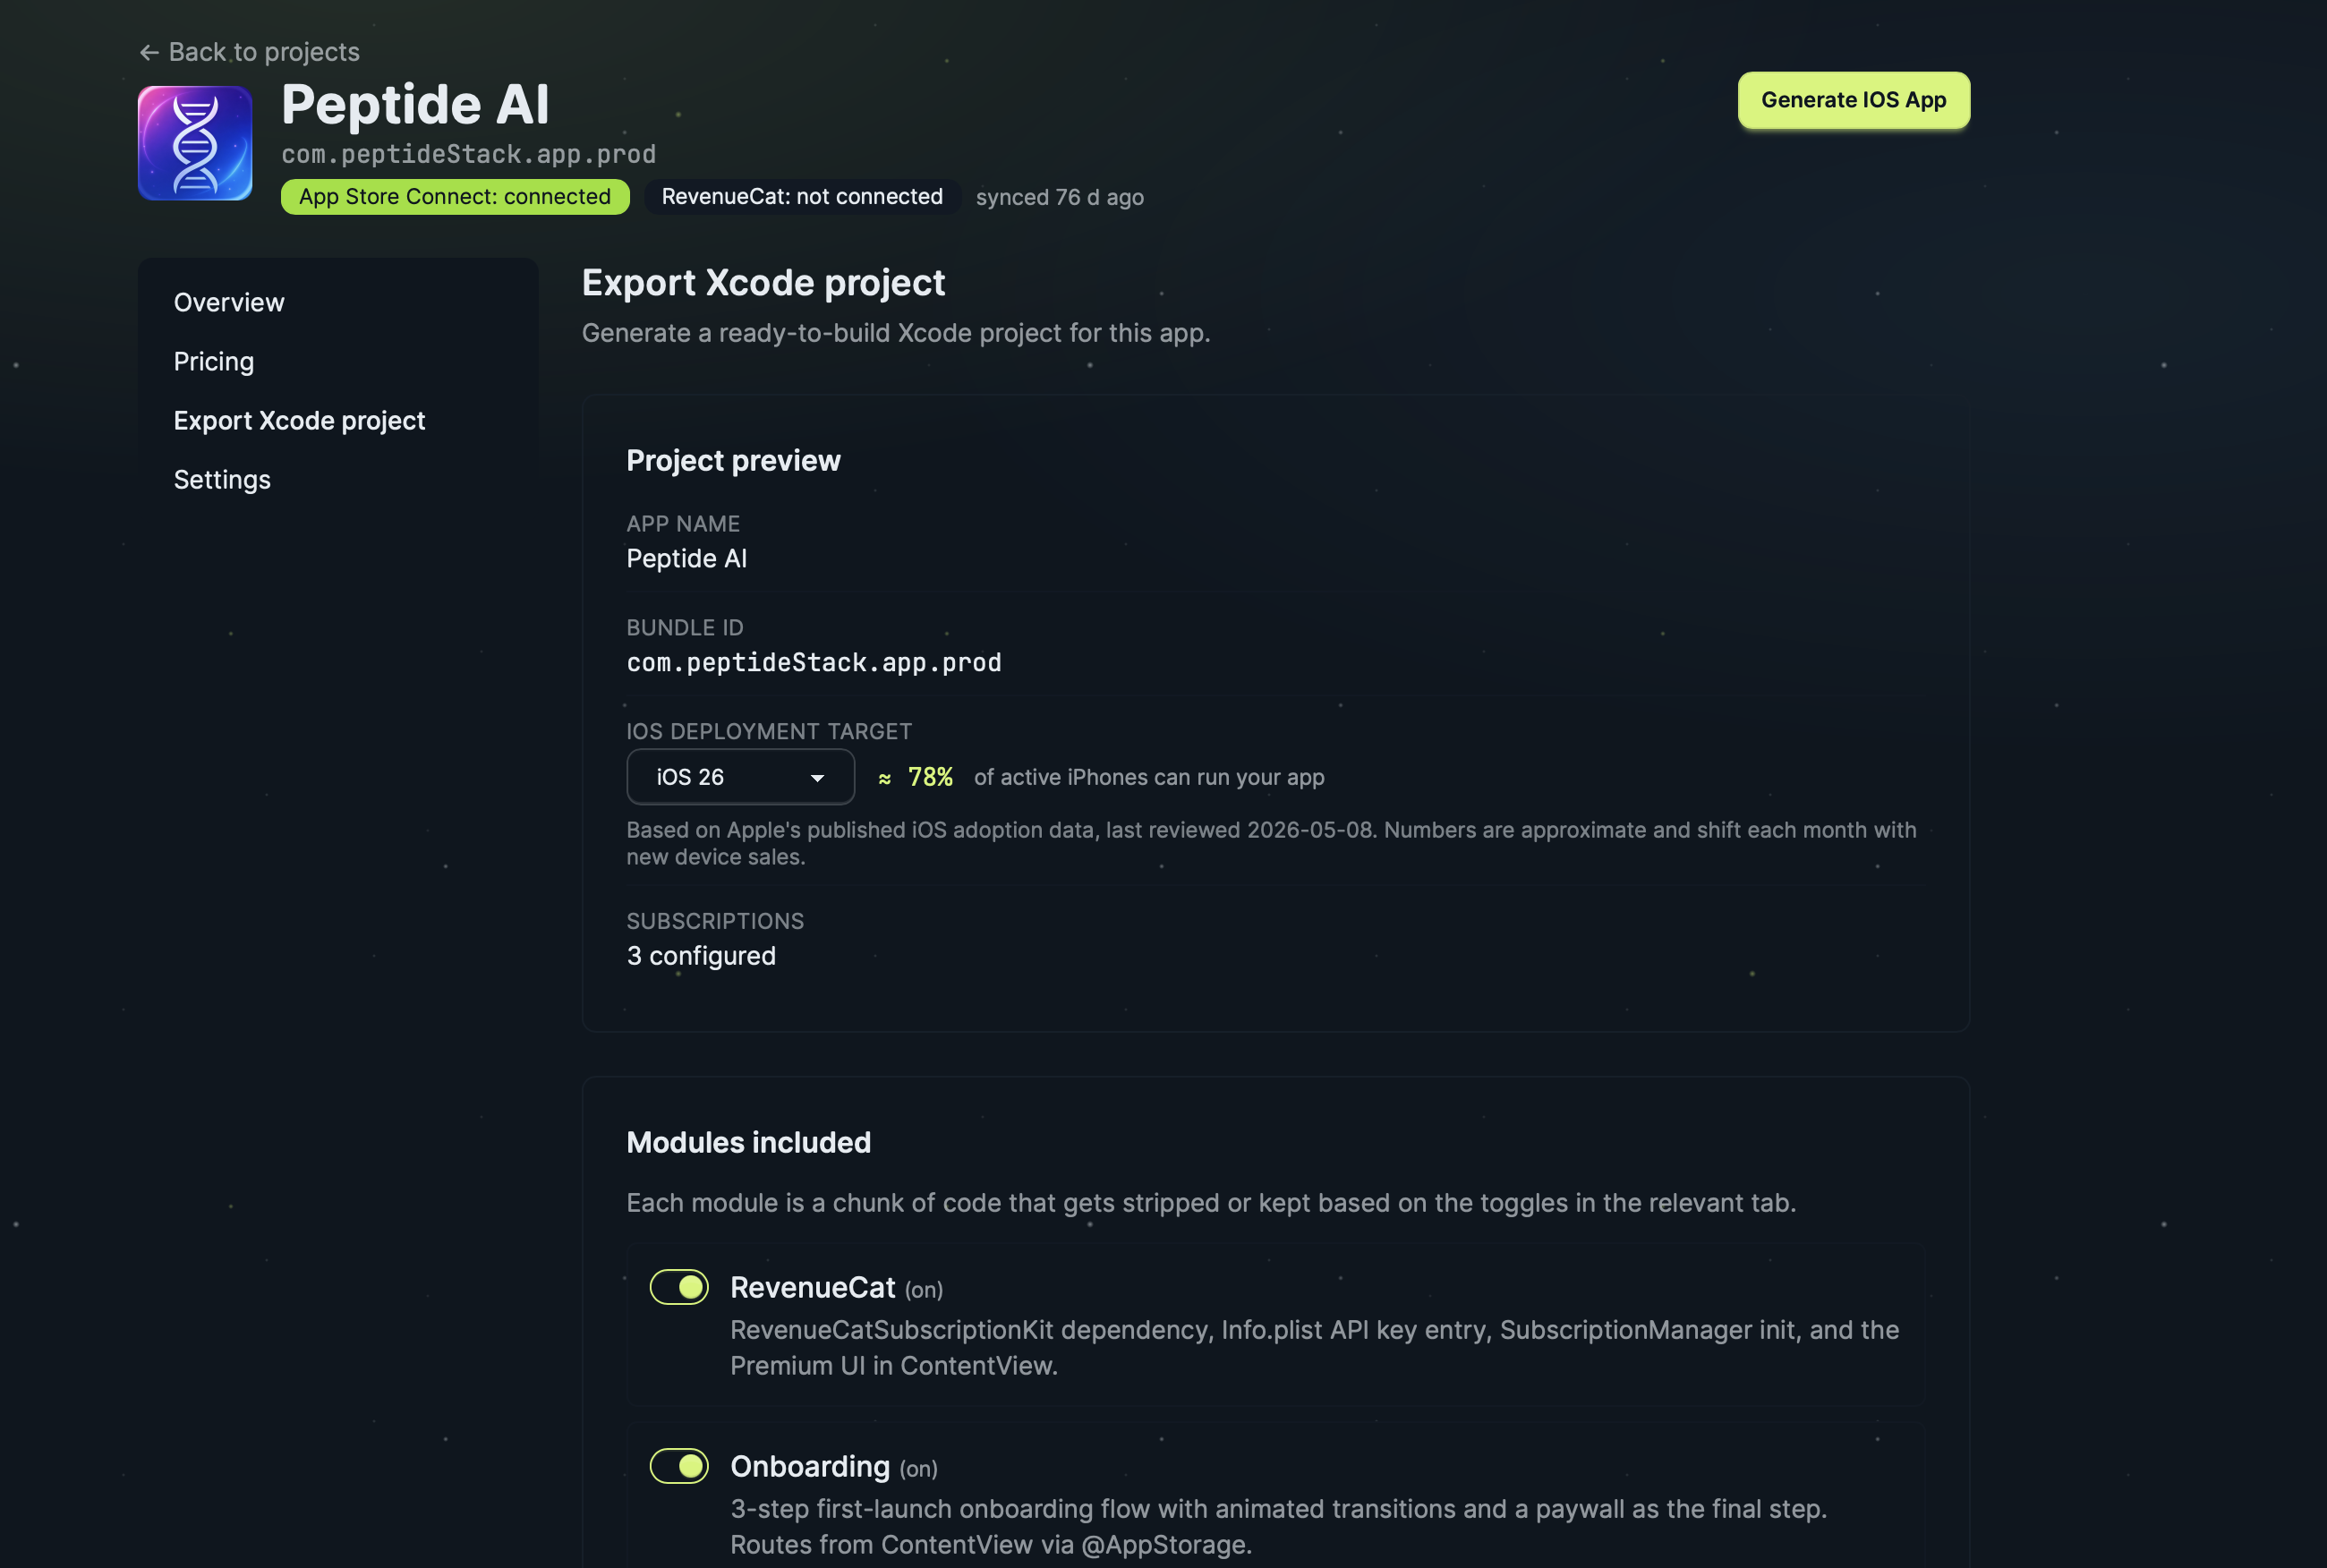The height and width of the screenshot is (1568, 2327).
Task: Go back to projects link
Action: pyautogui.click(x=249, y=52)
